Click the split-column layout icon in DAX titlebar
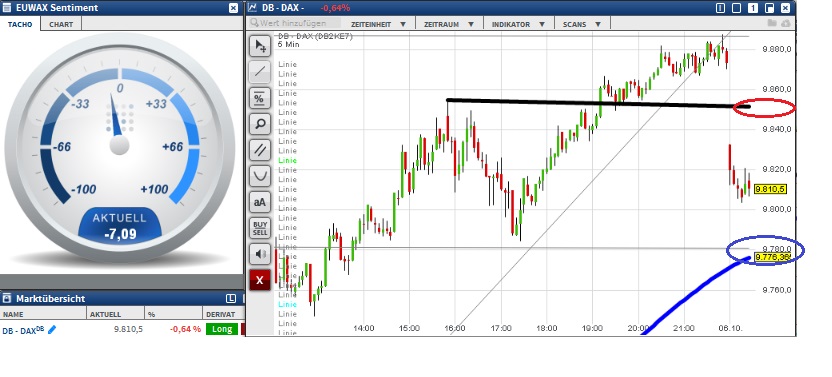 [720, 8]
